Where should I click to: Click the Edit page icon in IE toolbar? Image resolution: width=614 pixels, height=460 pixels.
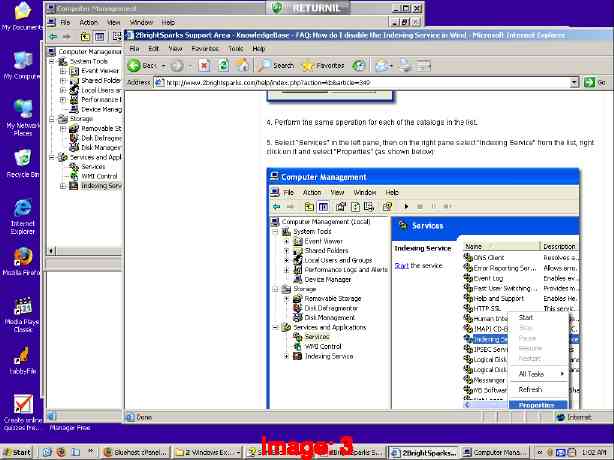(x=423, y=66)
